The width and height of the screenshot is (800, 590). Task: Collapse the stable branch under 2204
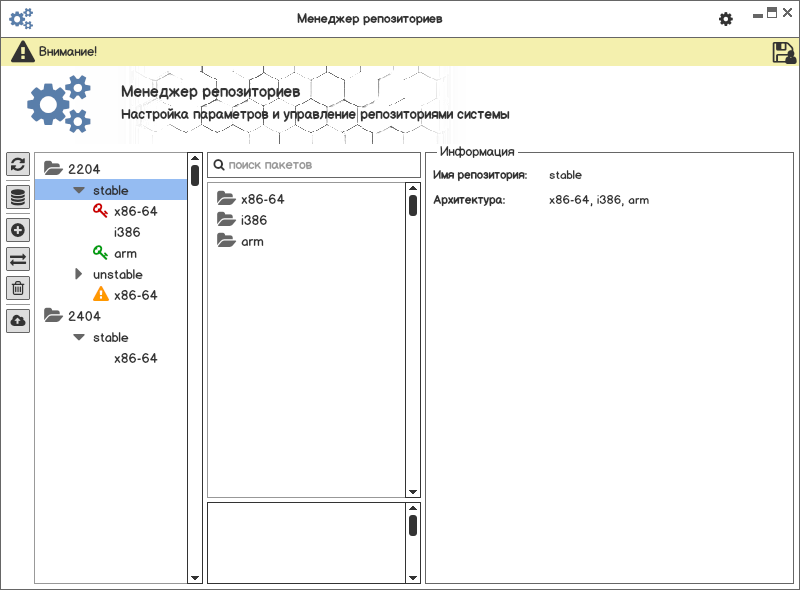tap(79, 190)
